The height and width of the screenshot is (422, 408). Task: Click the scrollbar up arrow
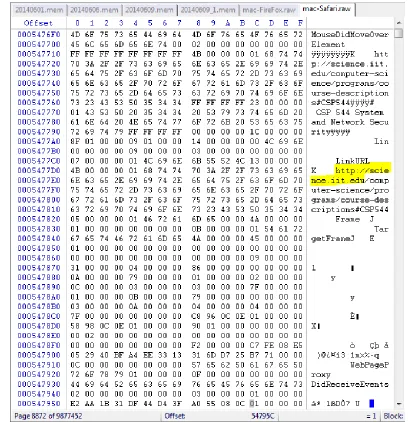click(399, 23)
